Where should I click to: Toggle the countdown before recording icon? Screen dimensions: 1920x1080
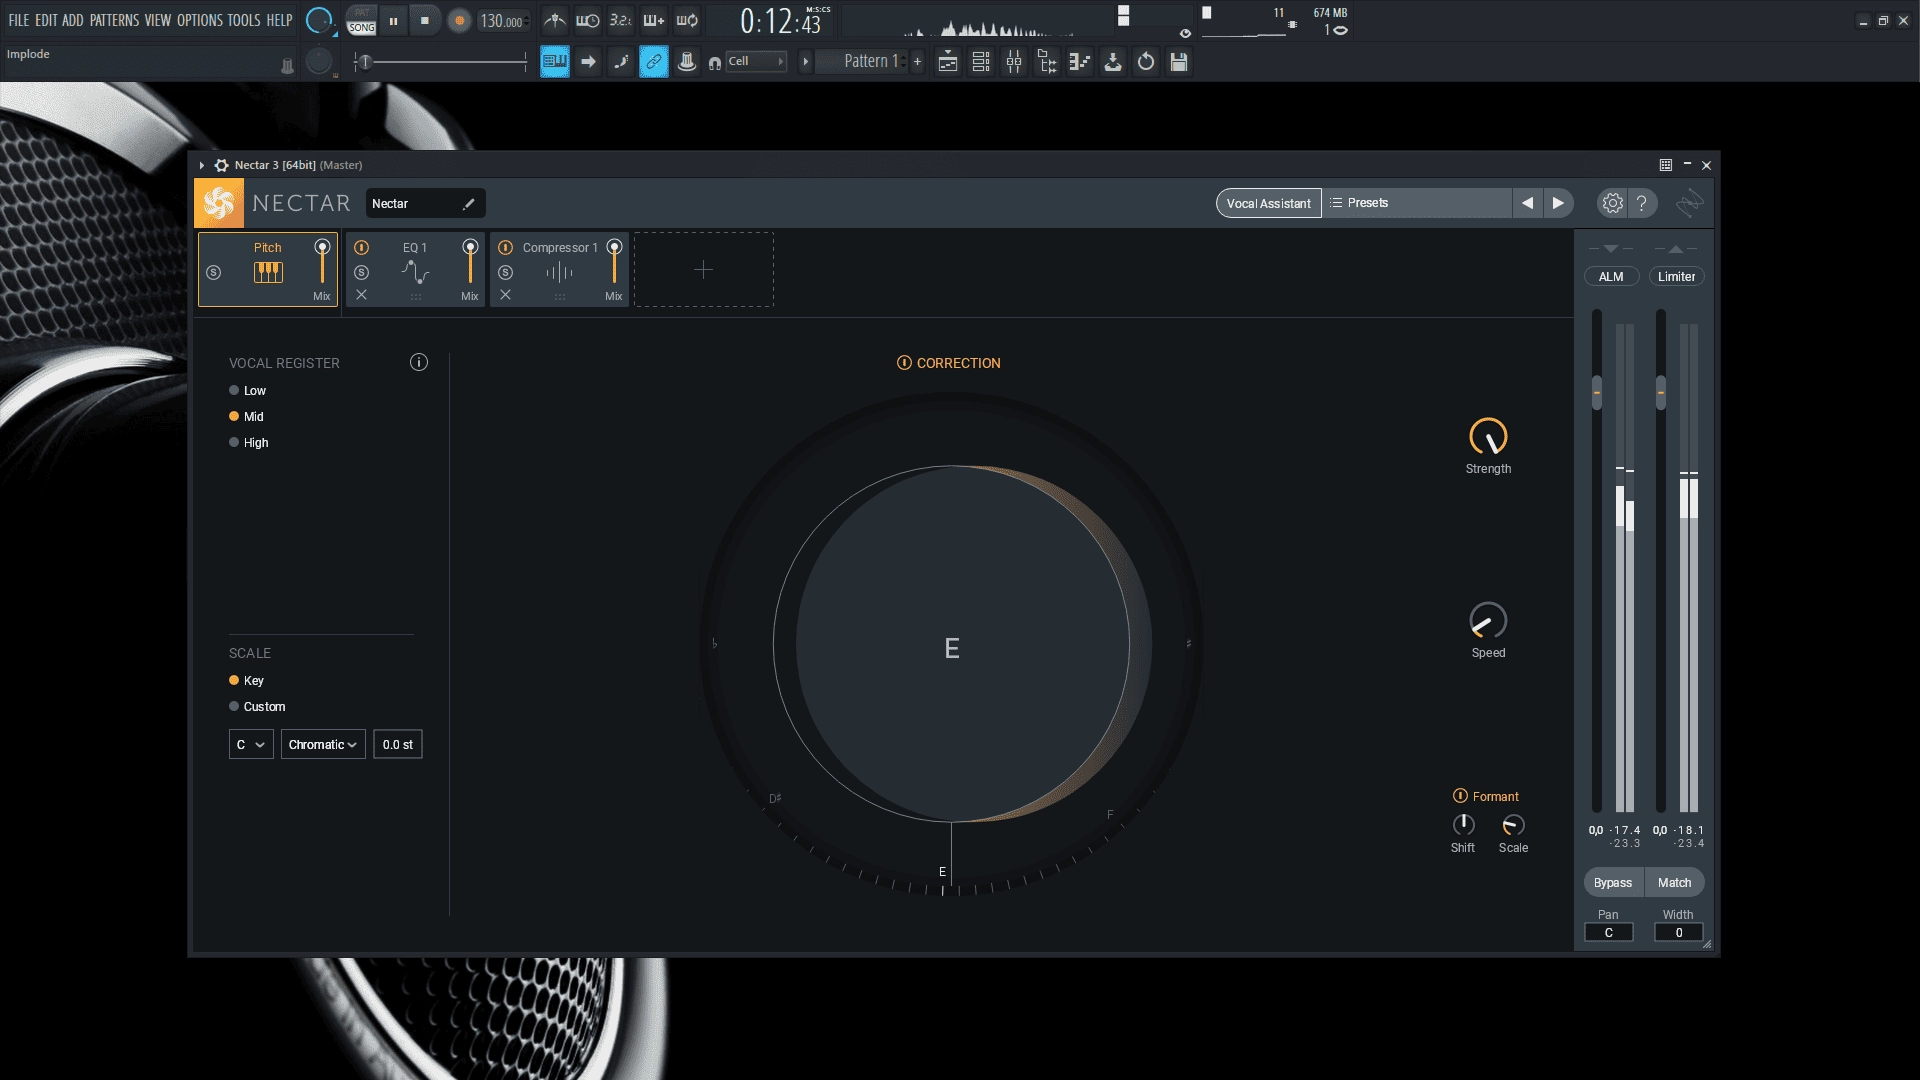621,20
